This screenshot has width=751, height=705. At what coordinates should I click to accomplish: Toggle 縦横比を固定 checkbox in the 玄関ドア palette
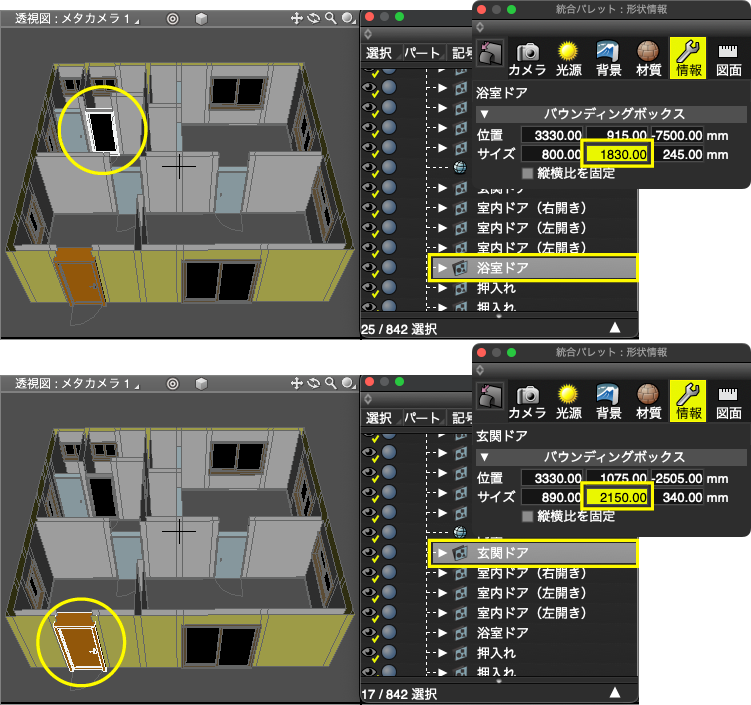pos(527,516)
